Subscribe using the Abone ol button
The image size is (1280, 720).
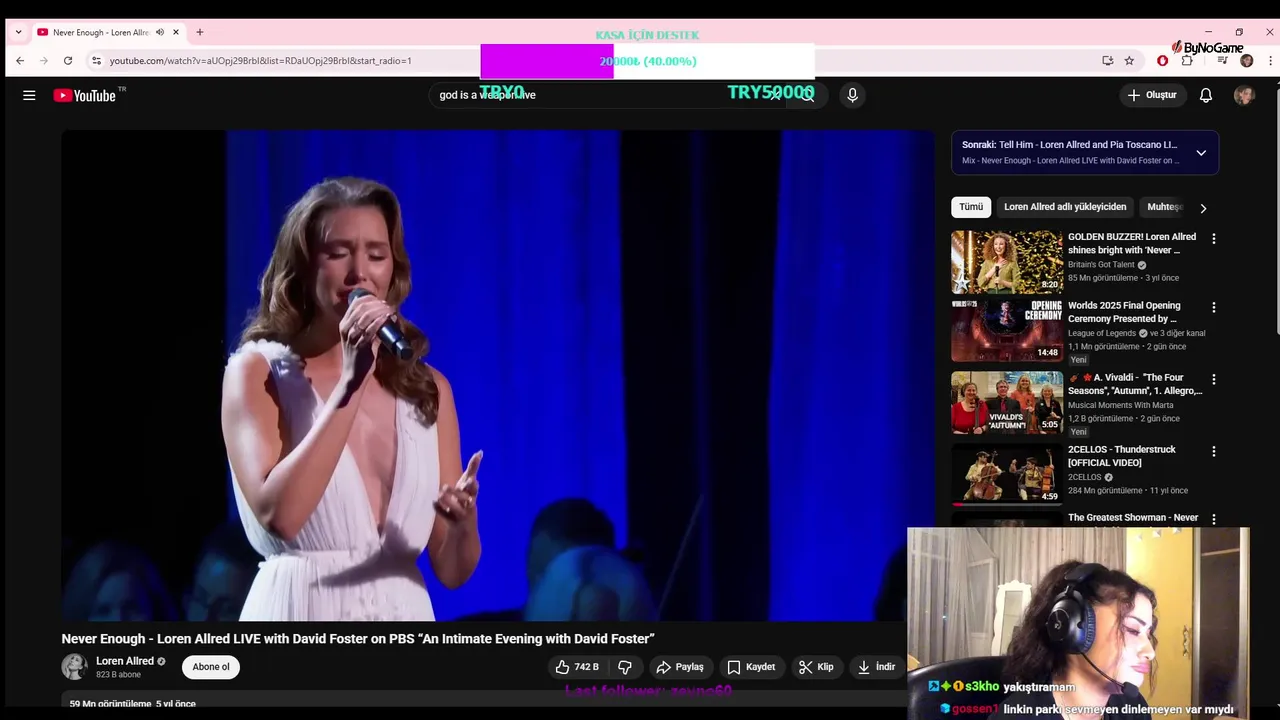(x=211, y=667)
